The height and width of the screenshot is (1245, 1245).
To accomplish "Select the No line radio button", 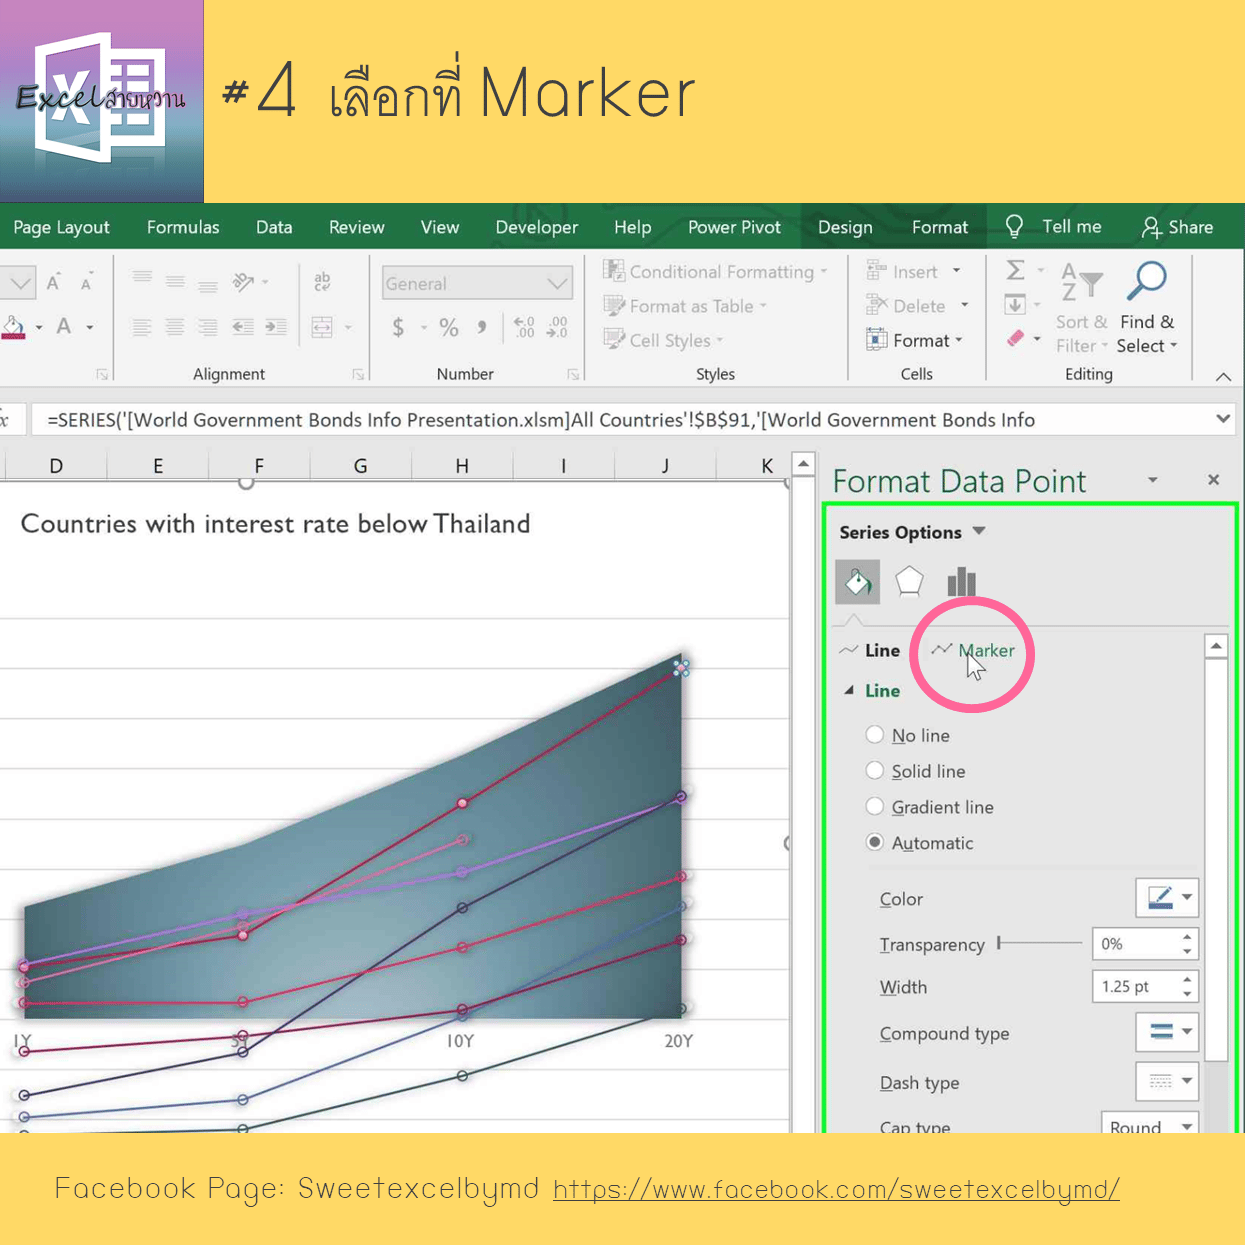I will pos(875,735).
